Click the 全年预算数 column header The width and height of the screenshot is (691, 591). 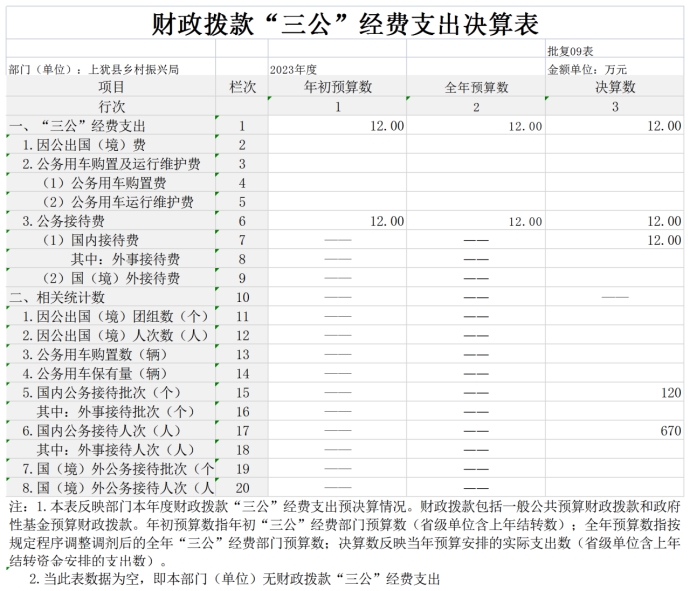pyautogui.click(x=476, y=88)
